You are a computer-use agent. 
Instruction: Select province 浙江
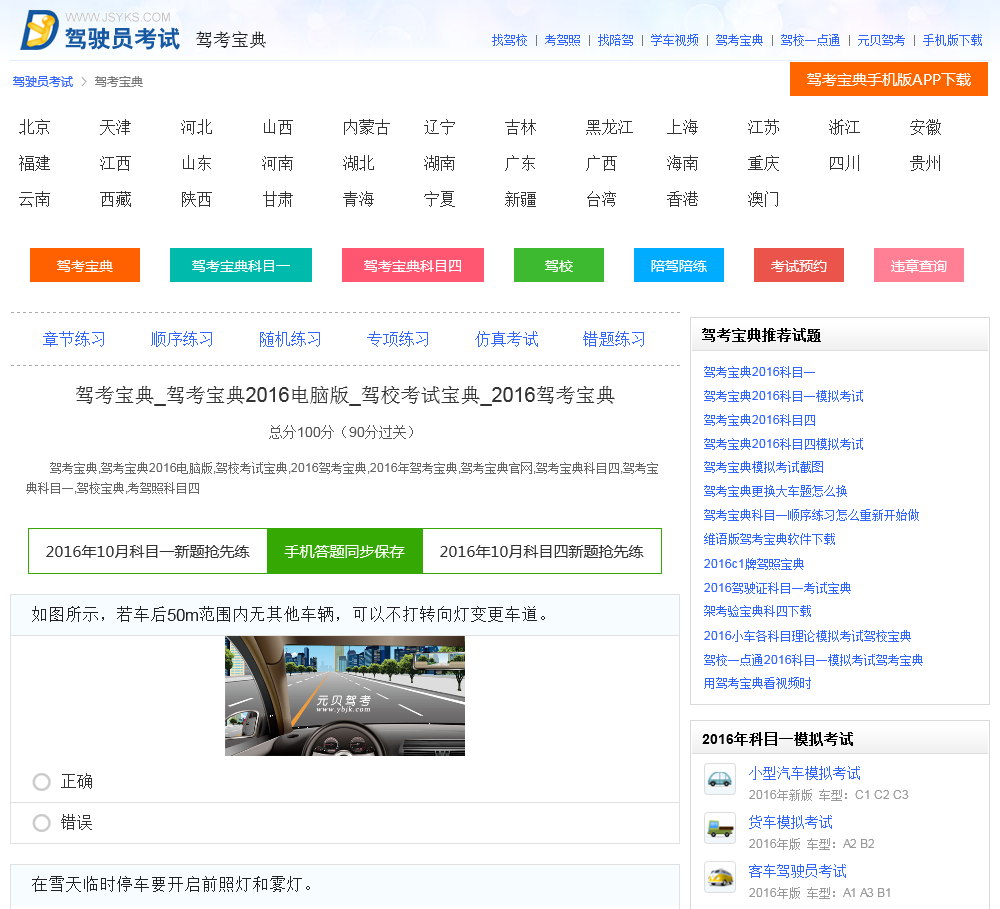pyautogui.click(x=844, y=127)
